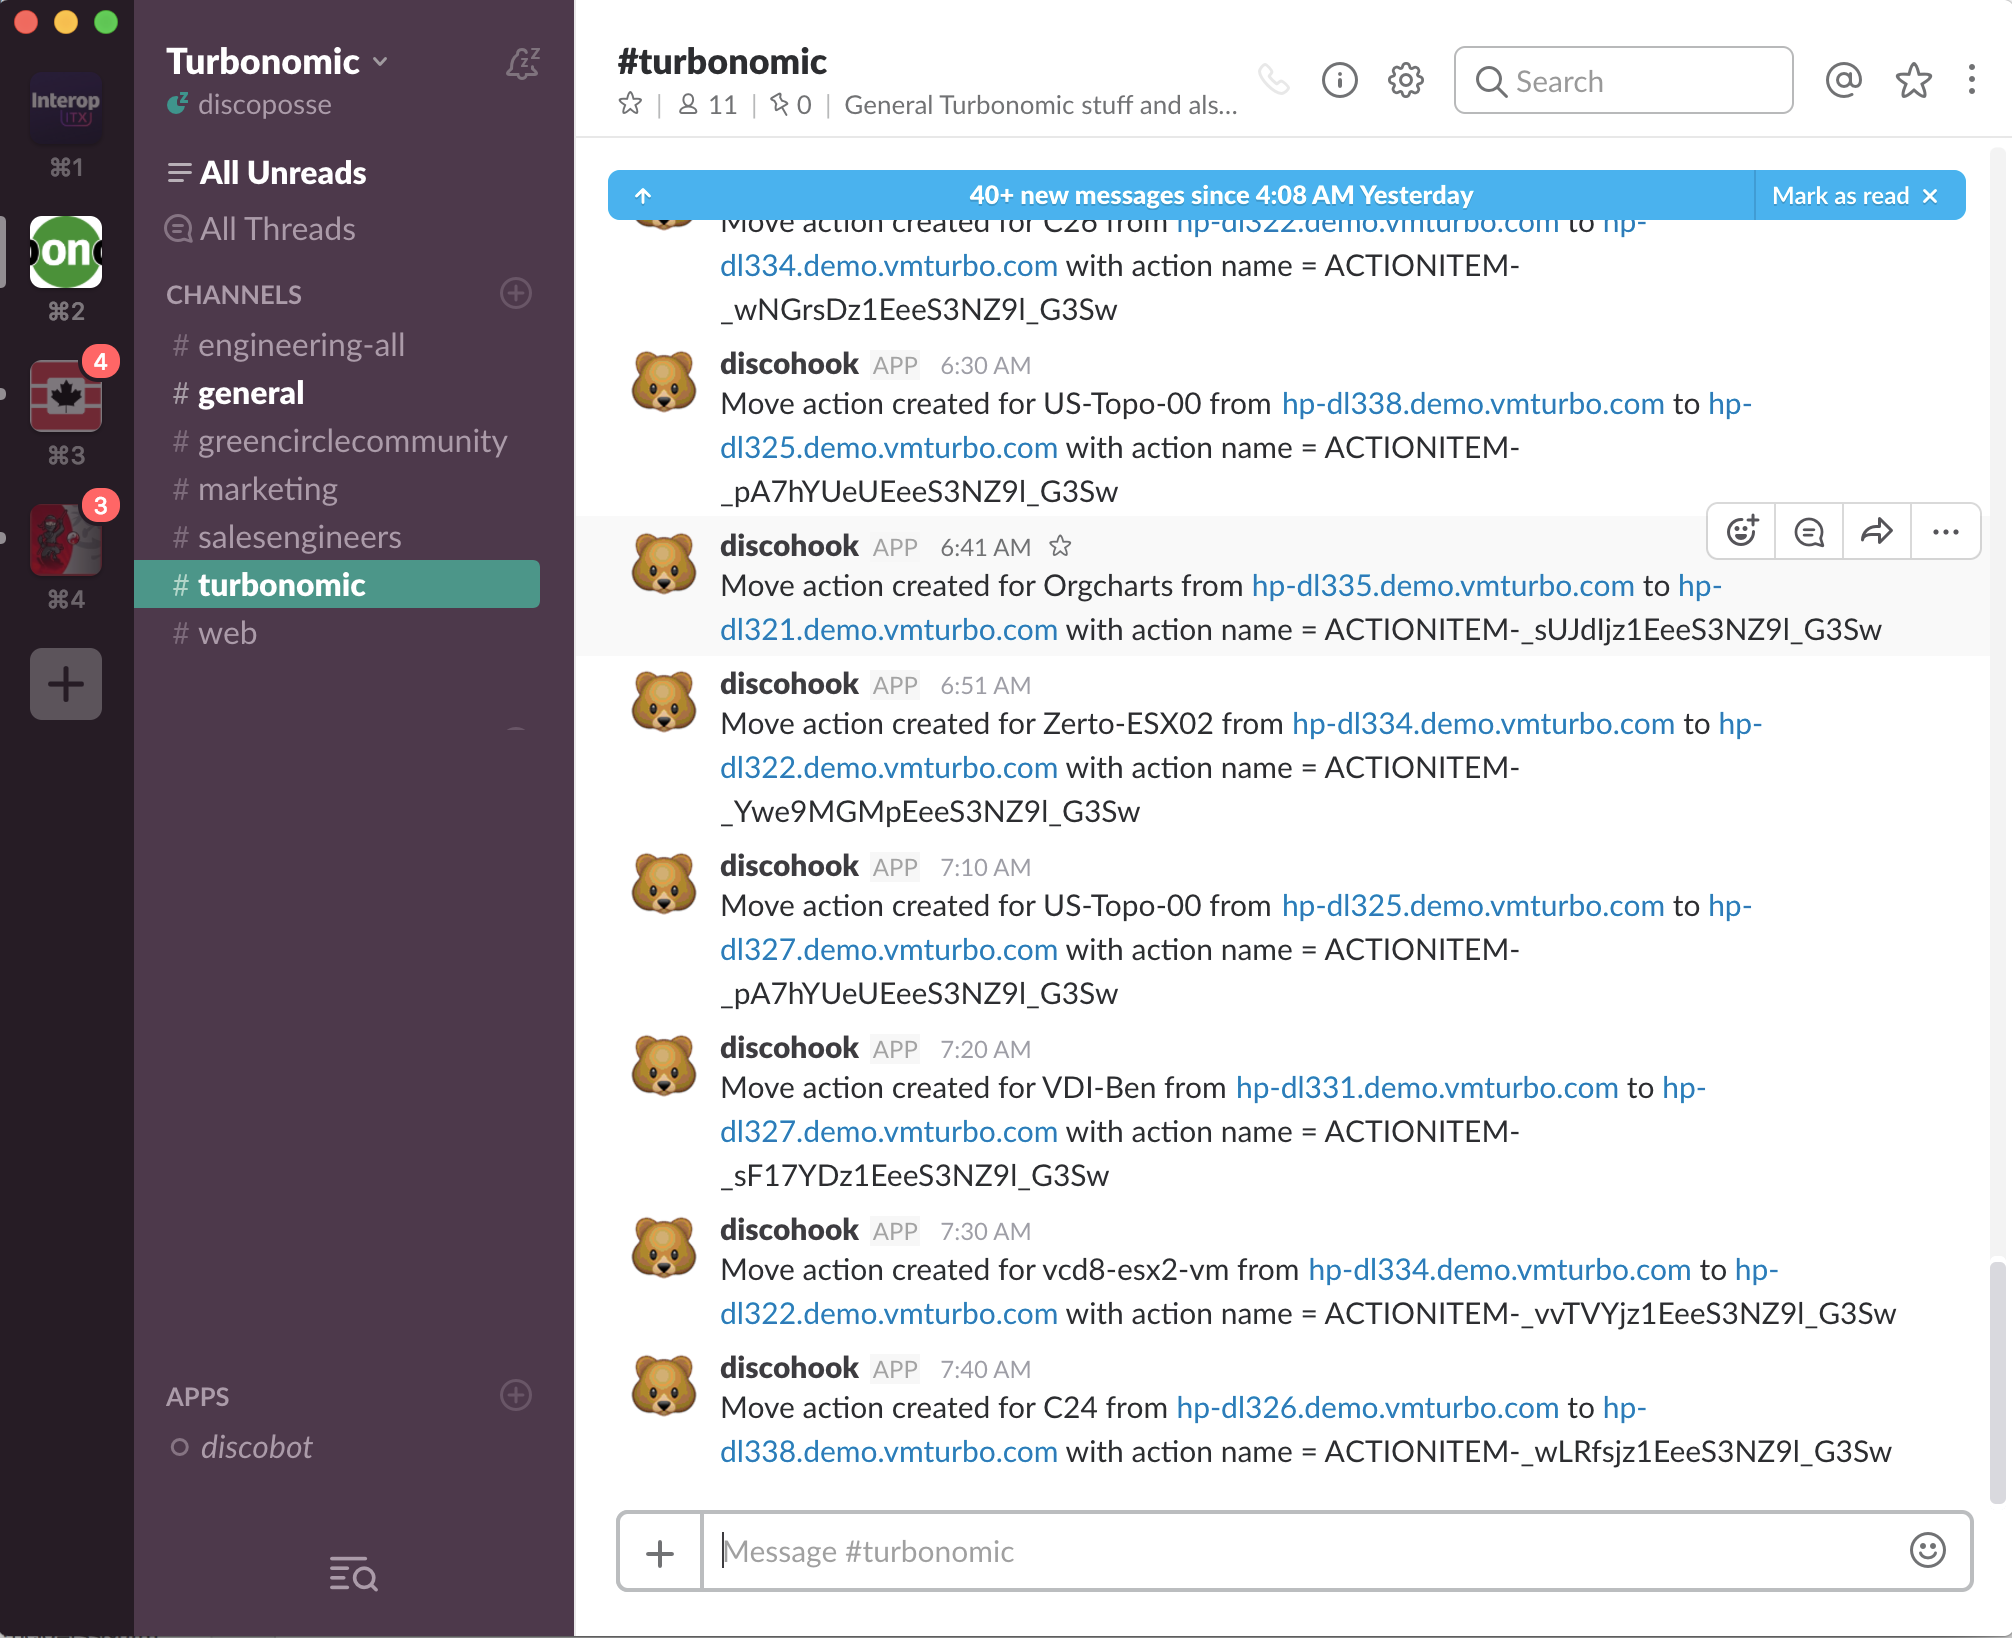Switch to the general channel
This screenshot has height=1638, width=2012.
click(250, 393)
